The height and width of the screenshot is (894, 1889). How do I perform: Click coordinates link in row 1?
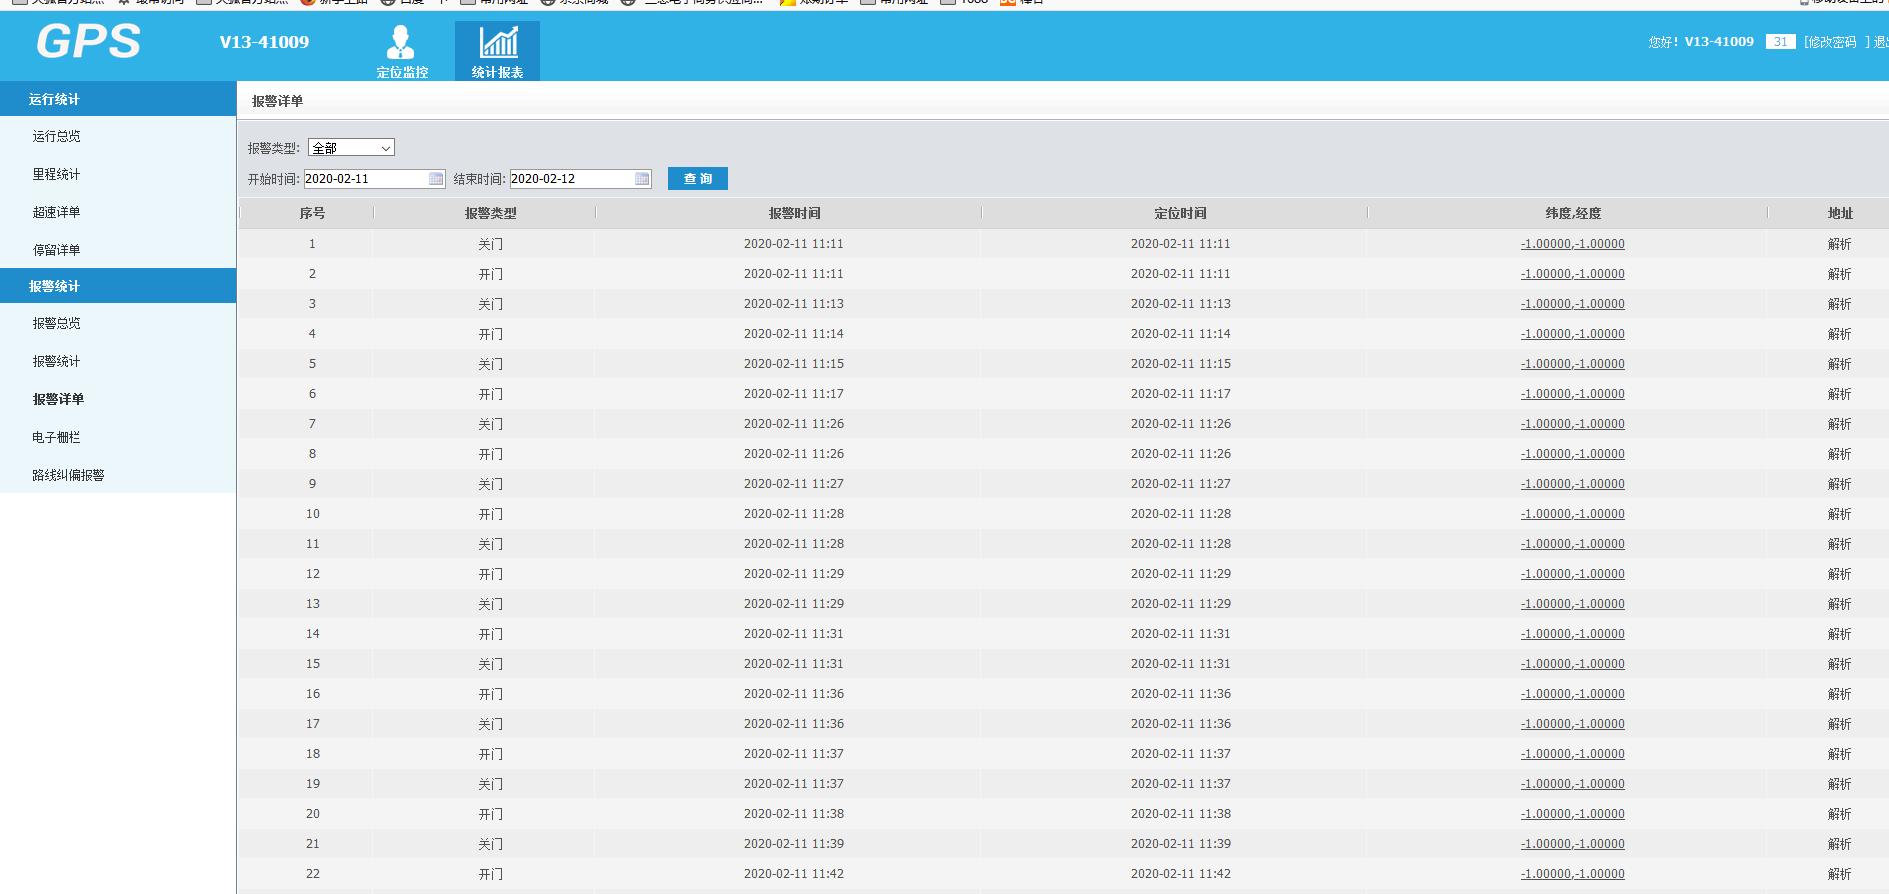(1572, 244)
